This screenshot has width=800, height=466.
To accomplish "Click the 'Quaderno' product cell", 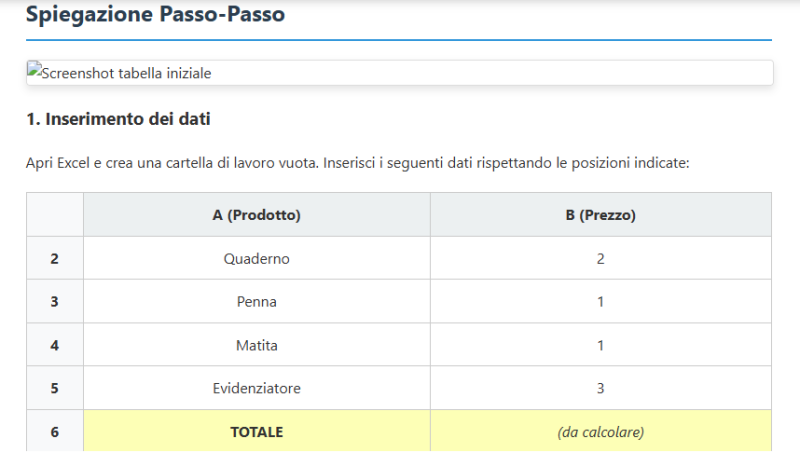I will coord(257,259).
